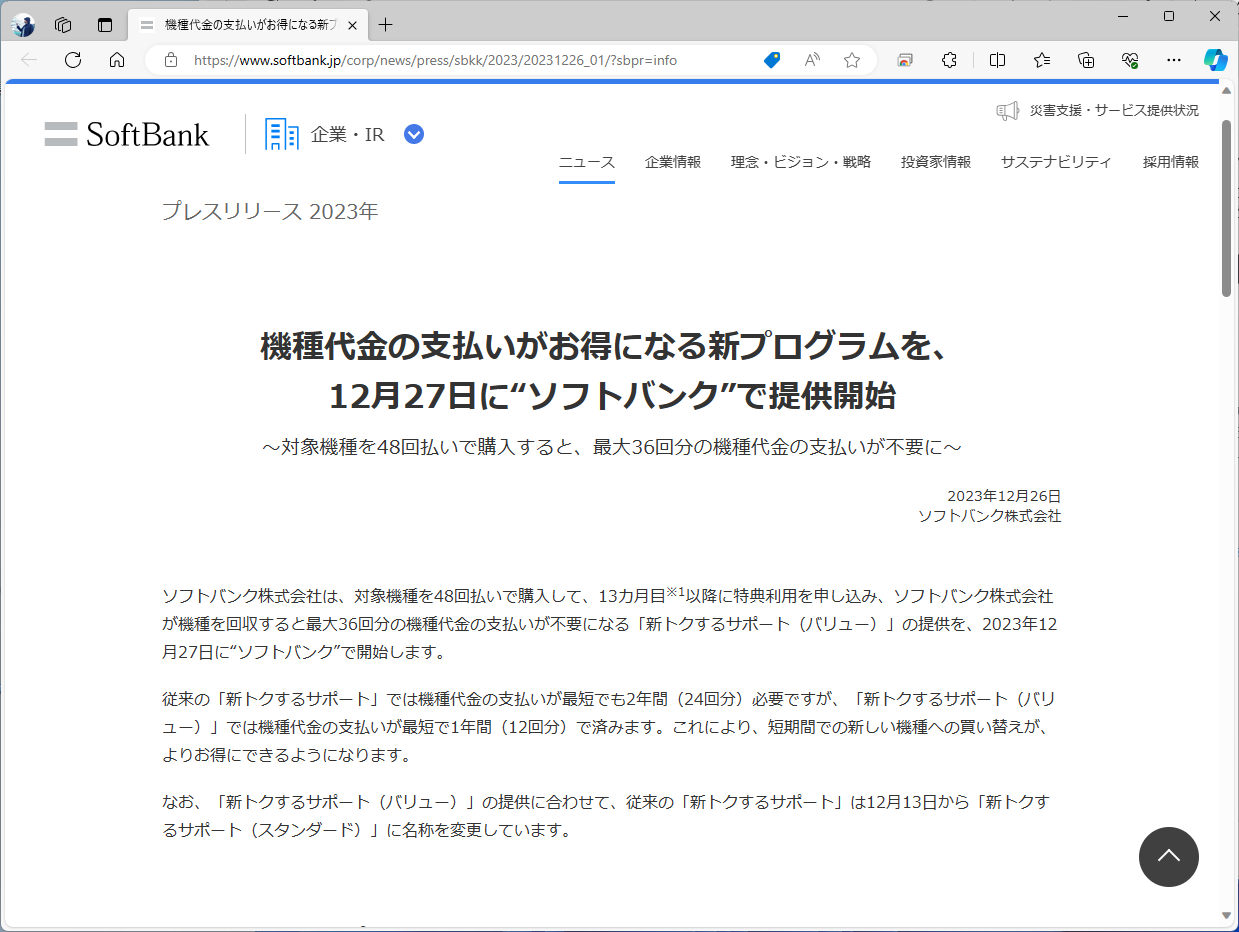Image resolution: width=1239 pixels, height=932 pixels.
Task: Click the back-to-top circular button
Action: coord(1168,857)
